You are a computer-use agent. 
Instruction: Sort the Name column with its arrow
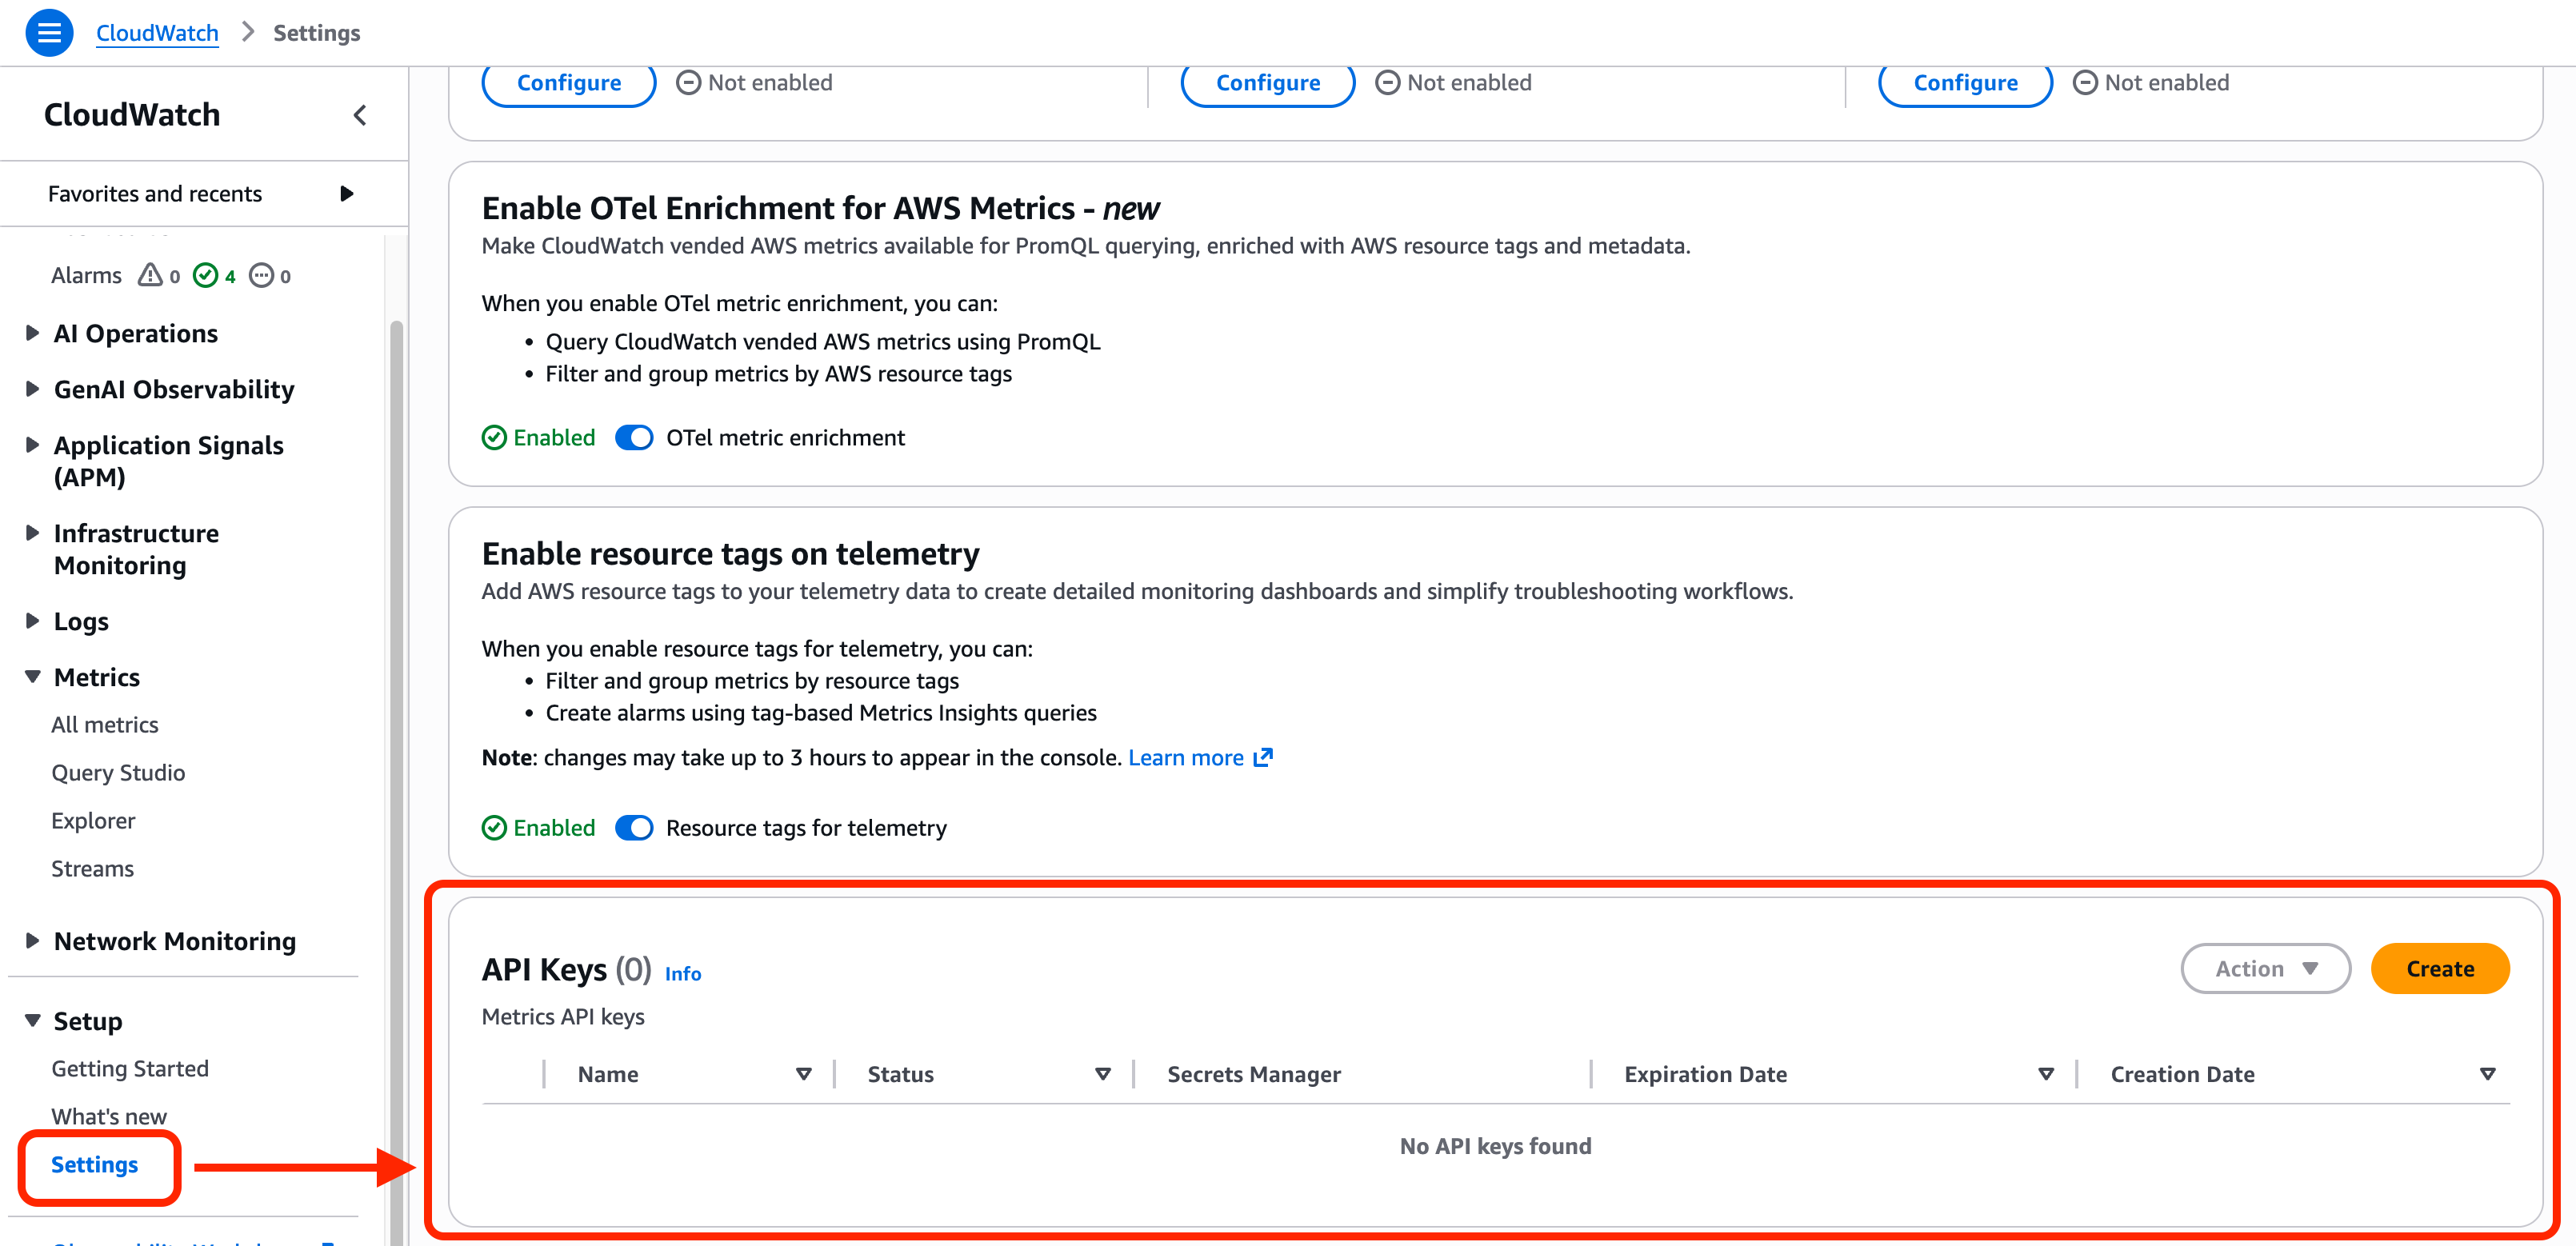(x=803, y=1074)
